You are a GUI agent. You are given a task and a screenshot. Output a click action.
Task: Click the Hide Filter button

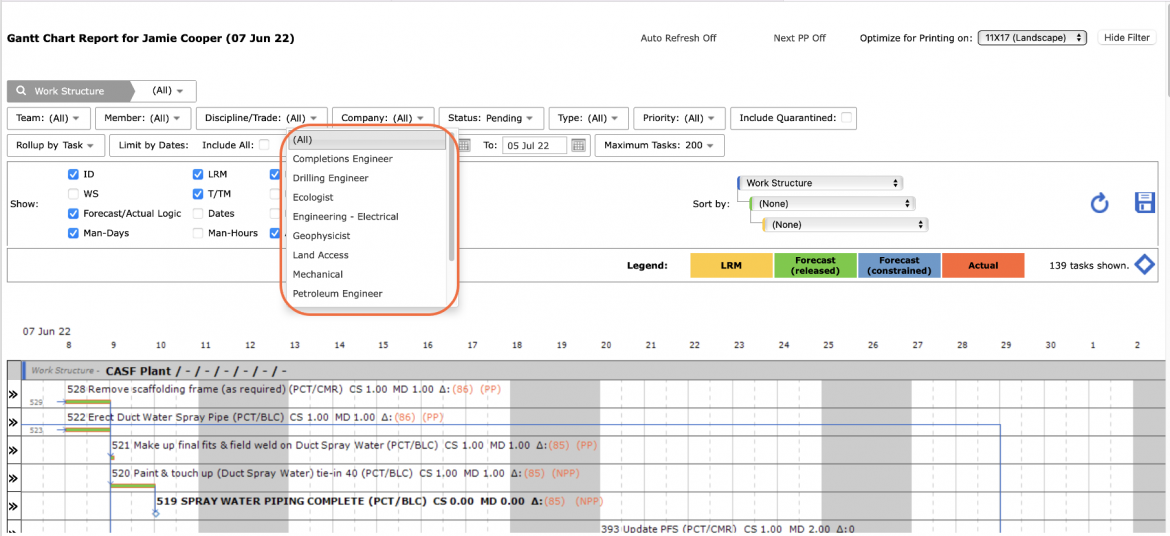[1127, 37]
